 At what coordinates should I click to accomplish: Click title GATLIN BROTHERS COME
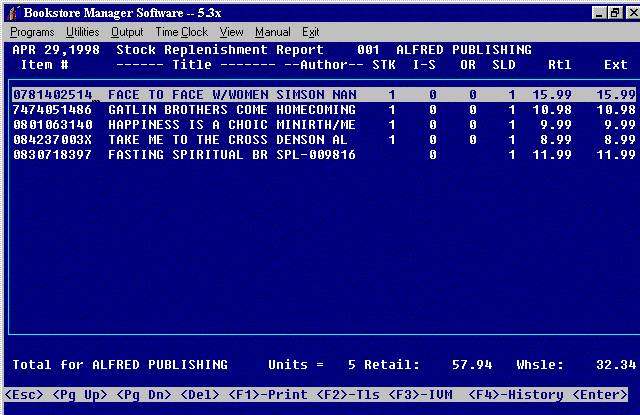click(188, 110)
